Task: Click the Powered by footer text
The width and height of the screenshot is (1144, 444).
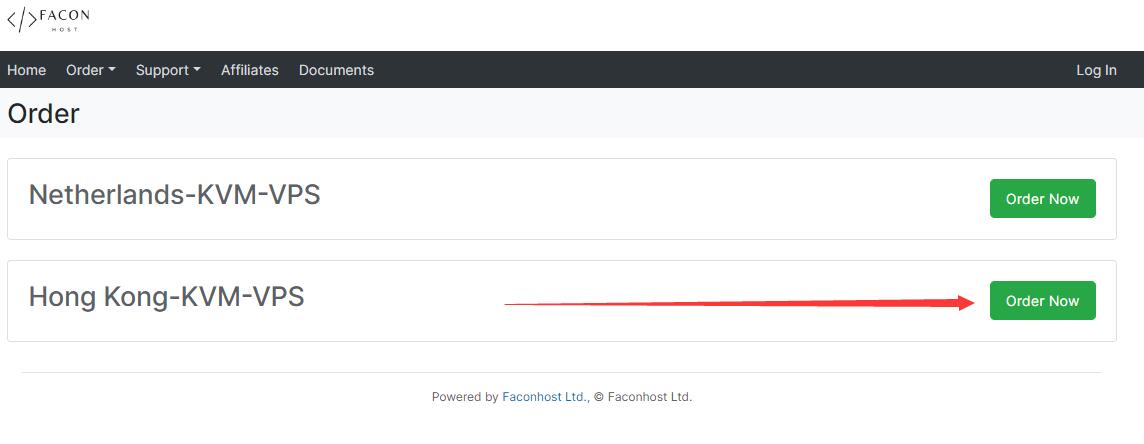Action: pos(465,397)
